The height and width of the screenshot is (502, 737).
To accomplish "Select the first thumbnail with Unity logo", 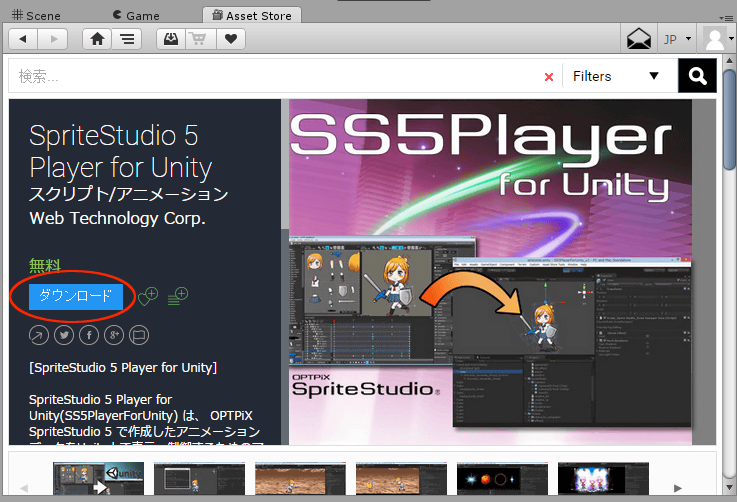I will pyautogui.click(x=98, y=478).
